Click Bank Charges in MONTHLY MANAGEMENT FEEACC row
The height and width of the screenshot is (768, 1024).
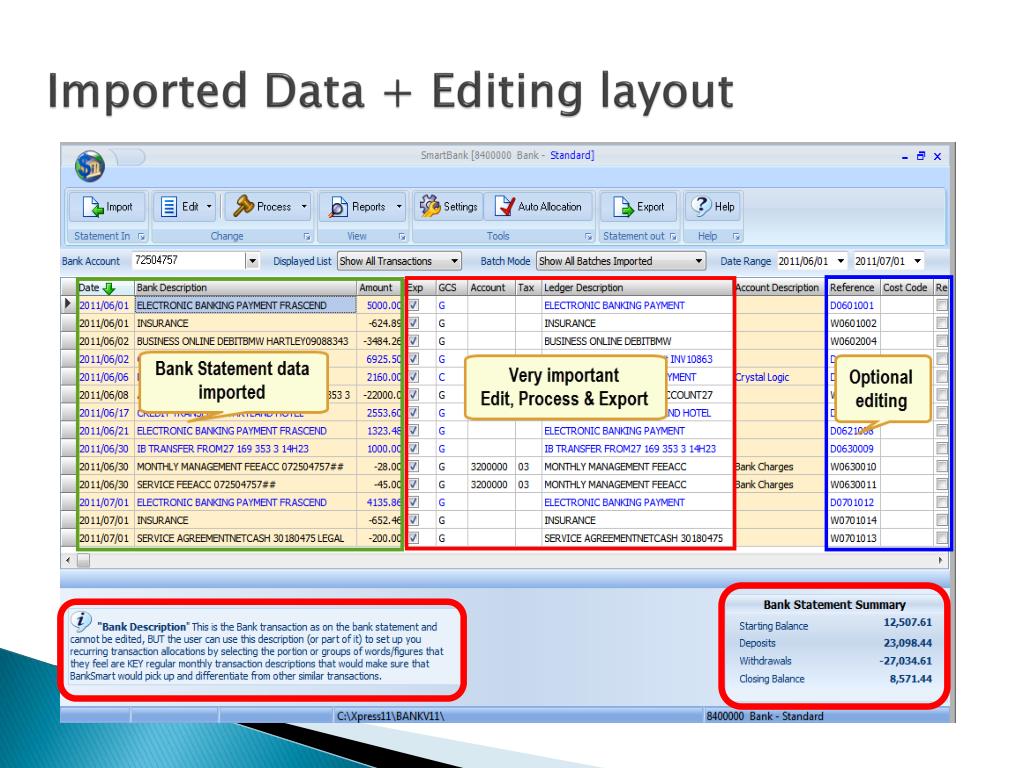[x=763, y=466]
